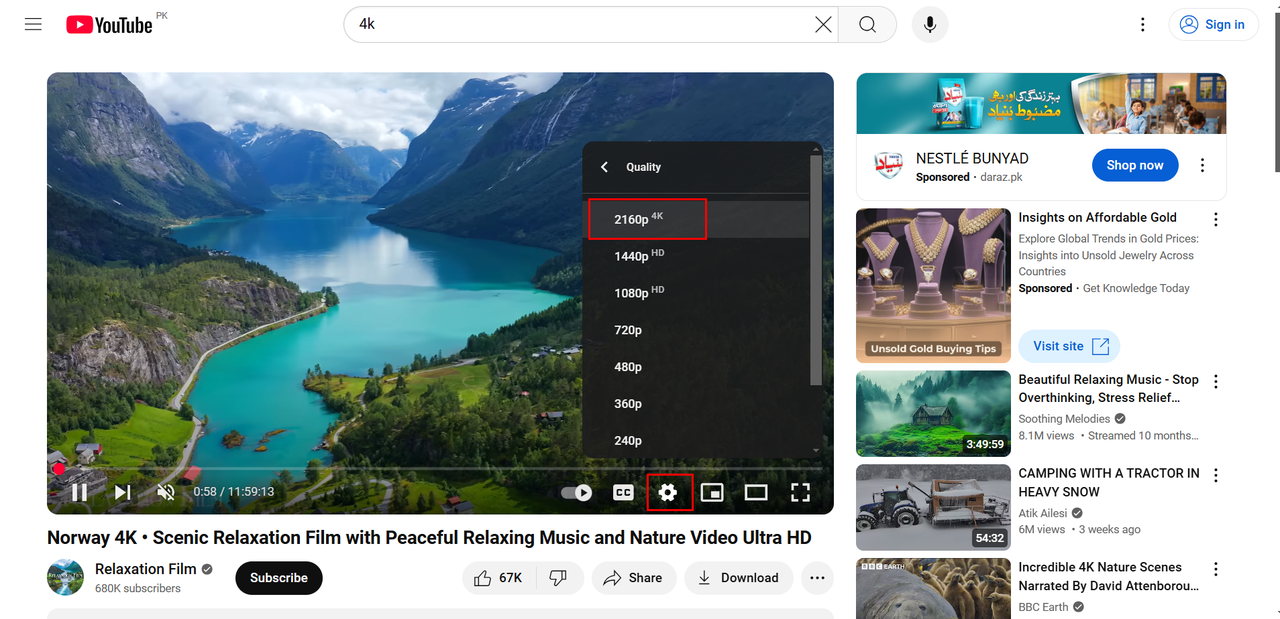This screenshot has width=1280, height=619.
Task: Select 240p quality
Action: point(696,441)
